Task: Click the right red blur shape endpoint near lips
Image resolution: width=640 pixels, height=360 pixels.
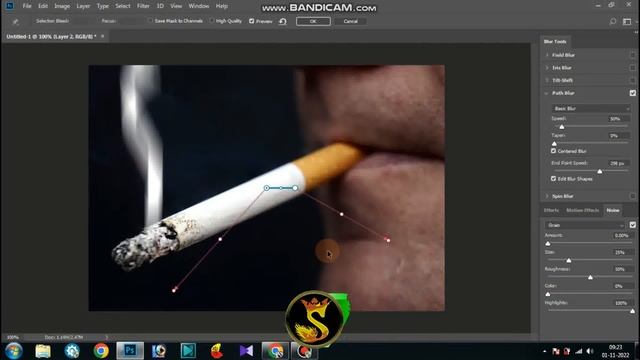Action: (388, 240)
